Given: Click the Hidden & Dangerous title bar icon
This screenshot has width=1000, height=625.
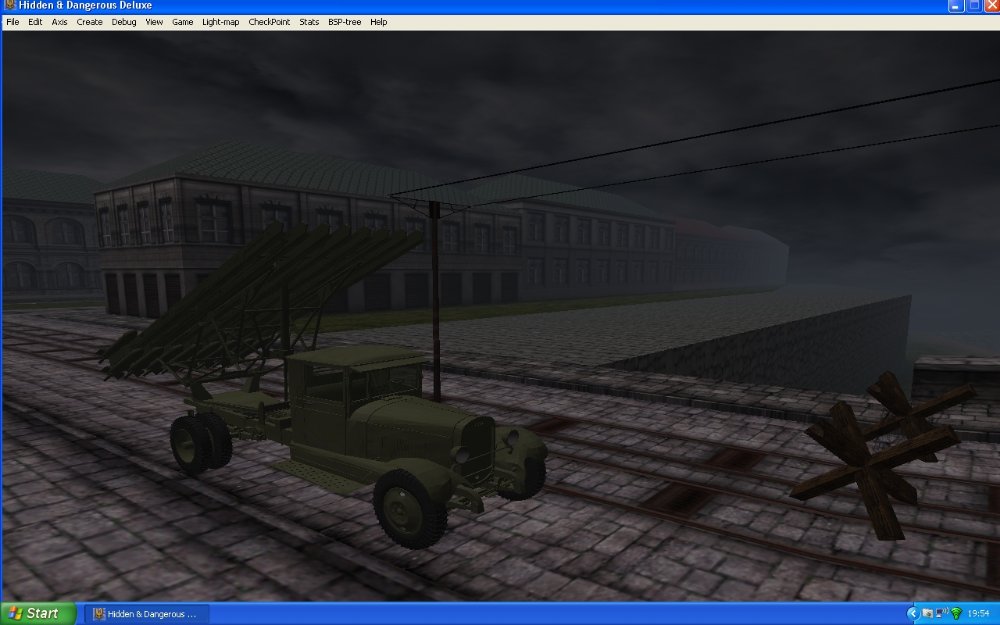Looking at the screenshot, I should 8,5.
